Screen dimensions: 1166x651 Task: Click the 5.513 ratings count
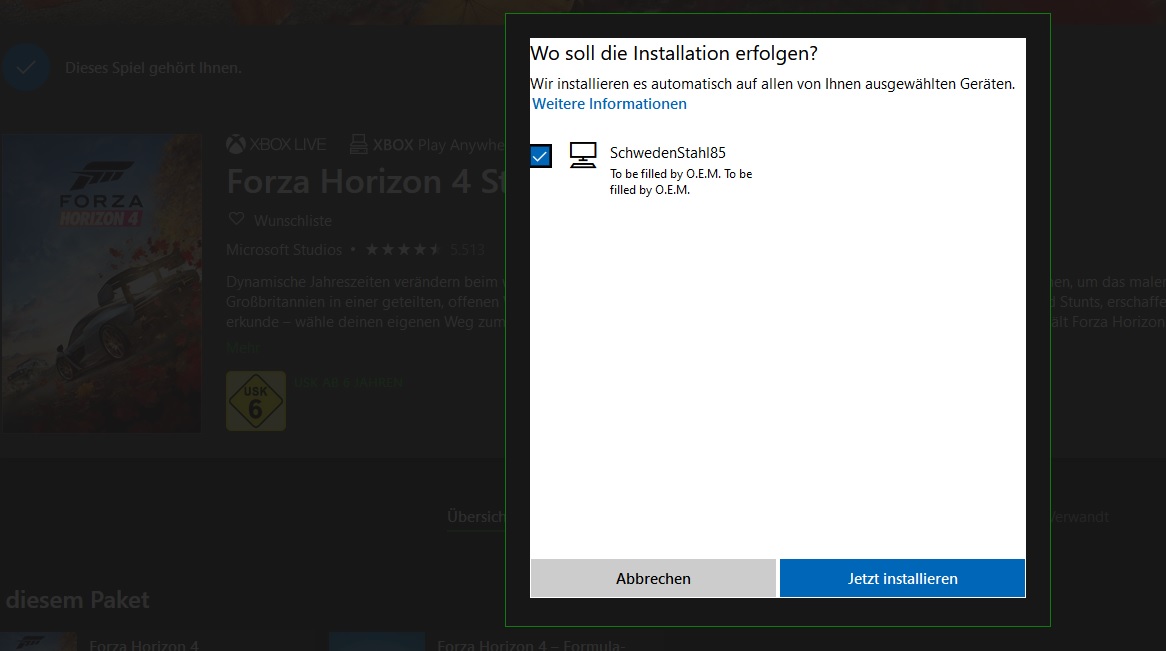467,250
